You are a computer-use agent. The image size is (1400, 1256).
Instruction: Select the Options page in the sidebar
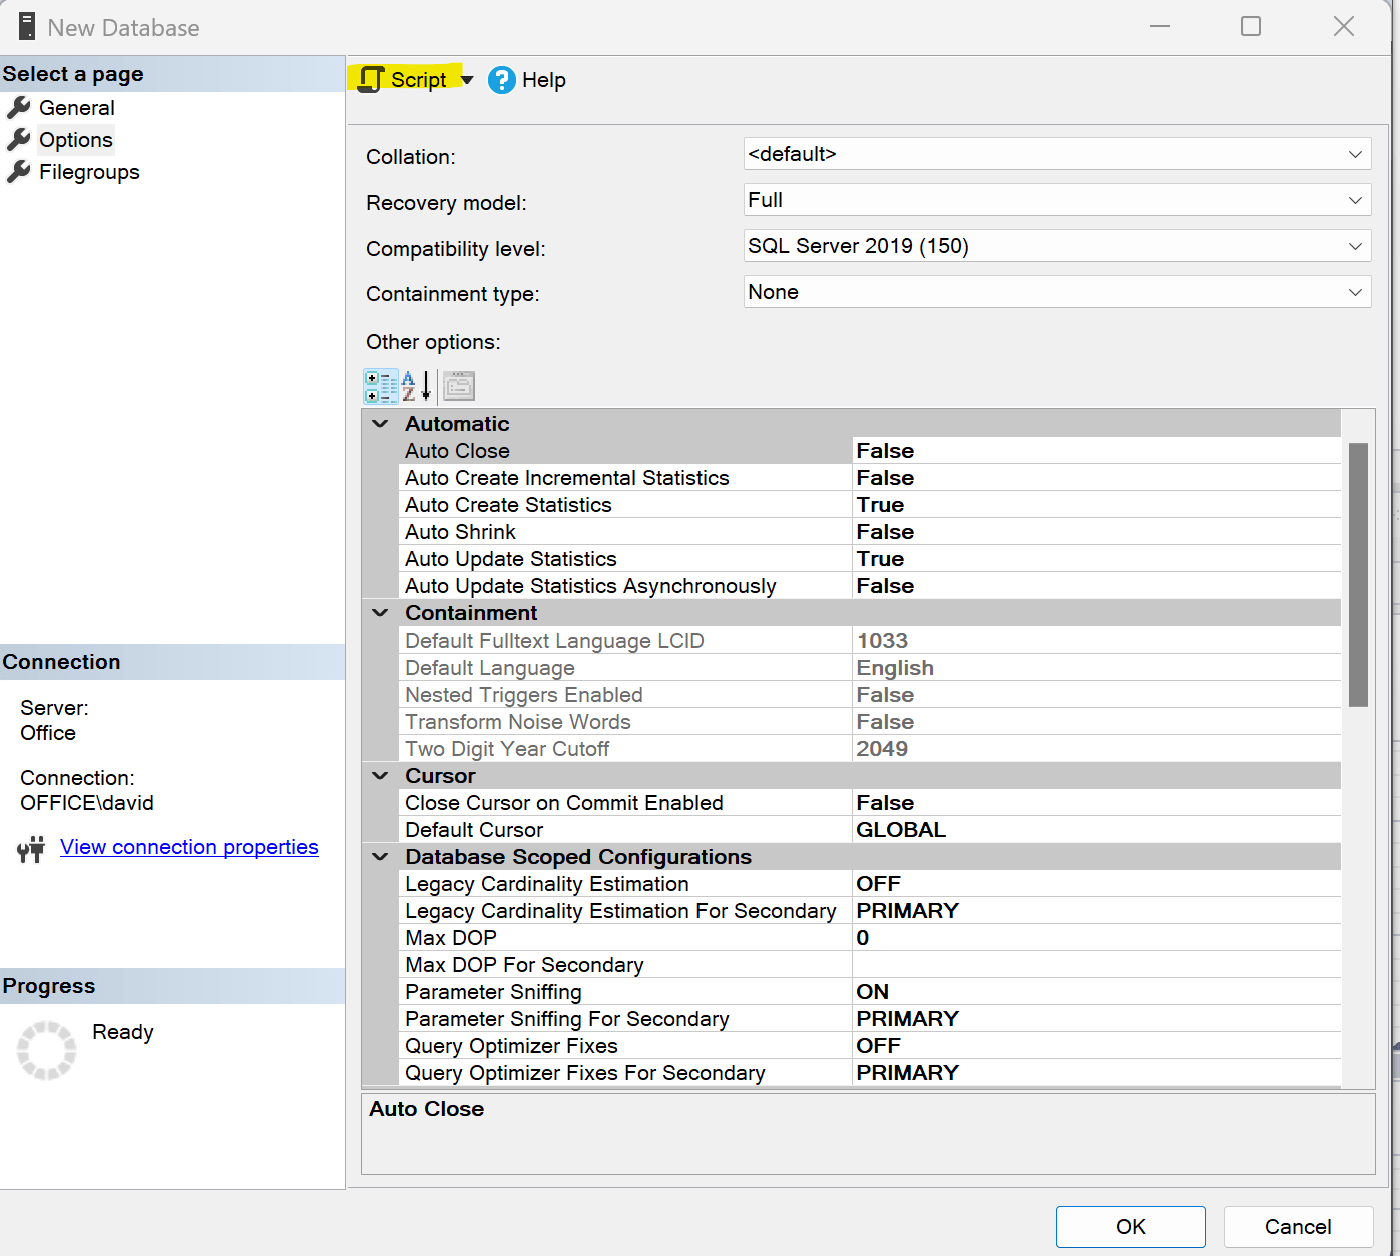pyautogui.click(x=74, y=139)
